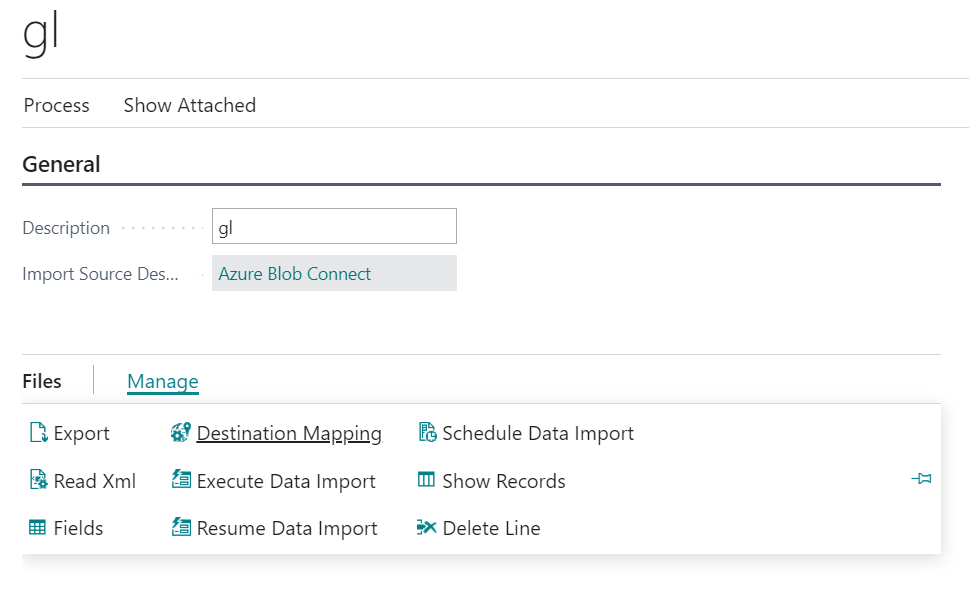Choose the Destination Mapping text label
Viewport: 969px width, 590px height.
[289, 433]
